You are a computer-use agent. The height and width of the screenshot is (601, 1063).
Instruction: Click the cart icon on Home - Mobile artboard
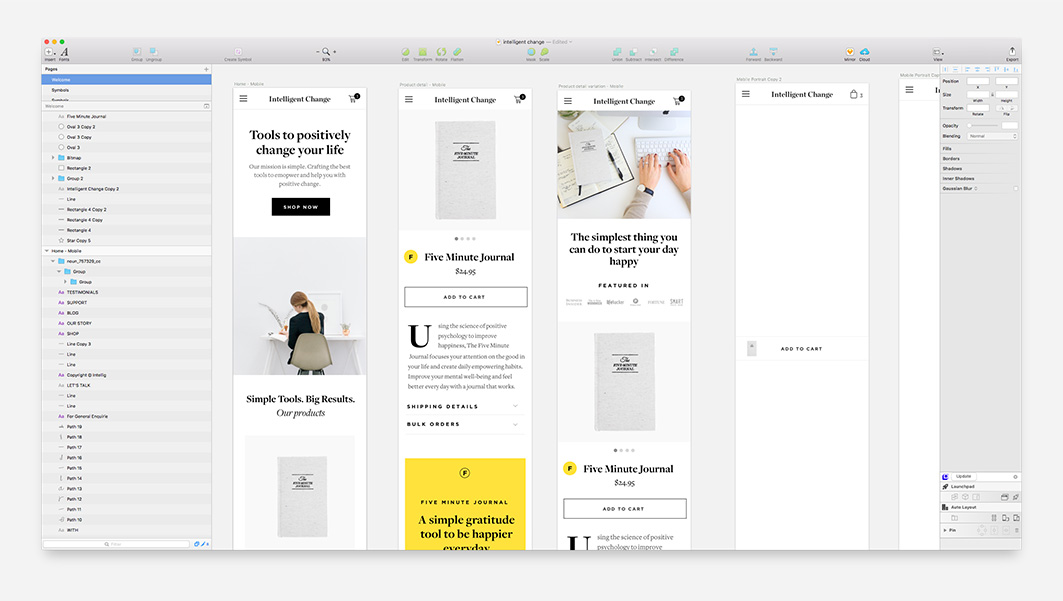tap(353, 99)
